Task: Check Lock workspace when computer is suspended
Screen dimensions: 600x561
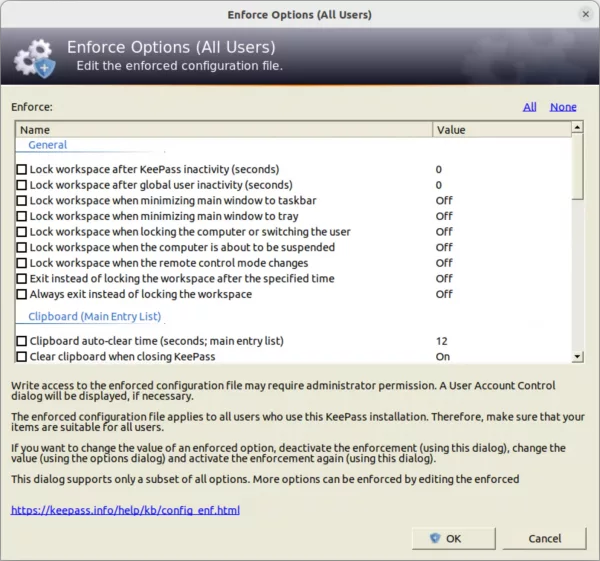Action: (x=22, y=247)
